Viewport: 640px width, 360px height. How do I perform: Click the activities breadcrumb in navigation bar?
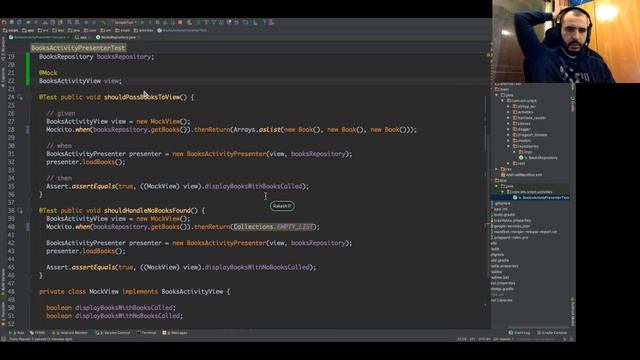coord(143,30)
